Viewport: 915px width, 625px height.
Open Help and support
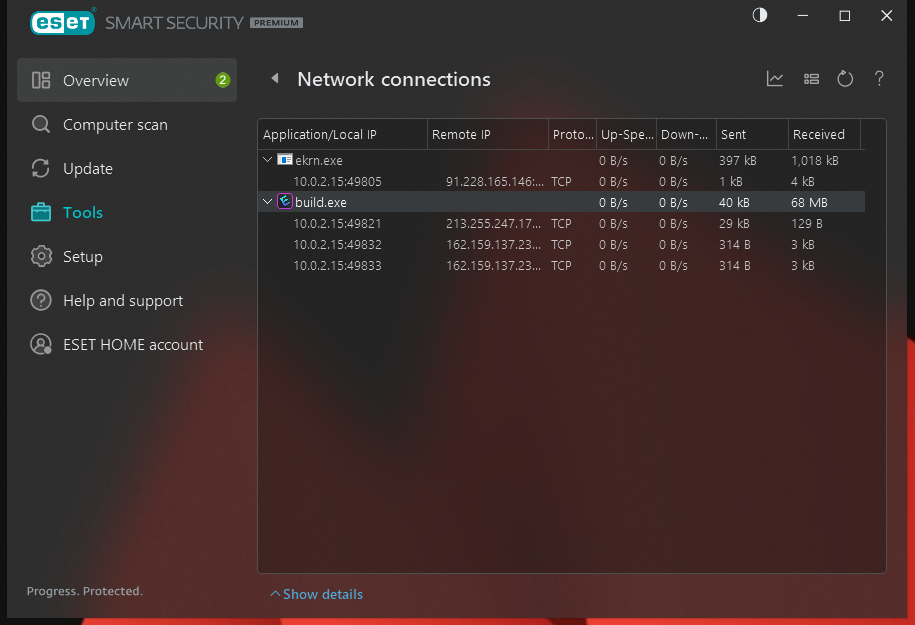coord(123,301)
